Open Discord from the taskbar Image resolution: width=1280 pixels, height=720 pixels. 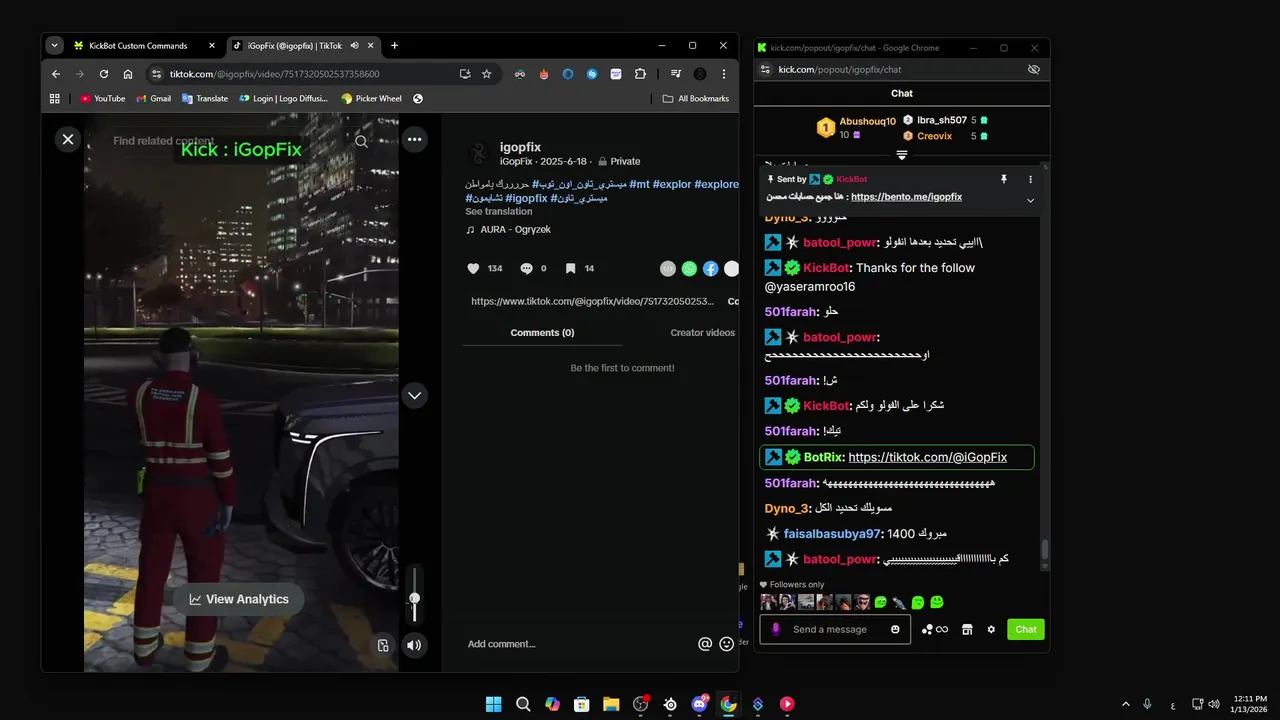tap(699, 704)
